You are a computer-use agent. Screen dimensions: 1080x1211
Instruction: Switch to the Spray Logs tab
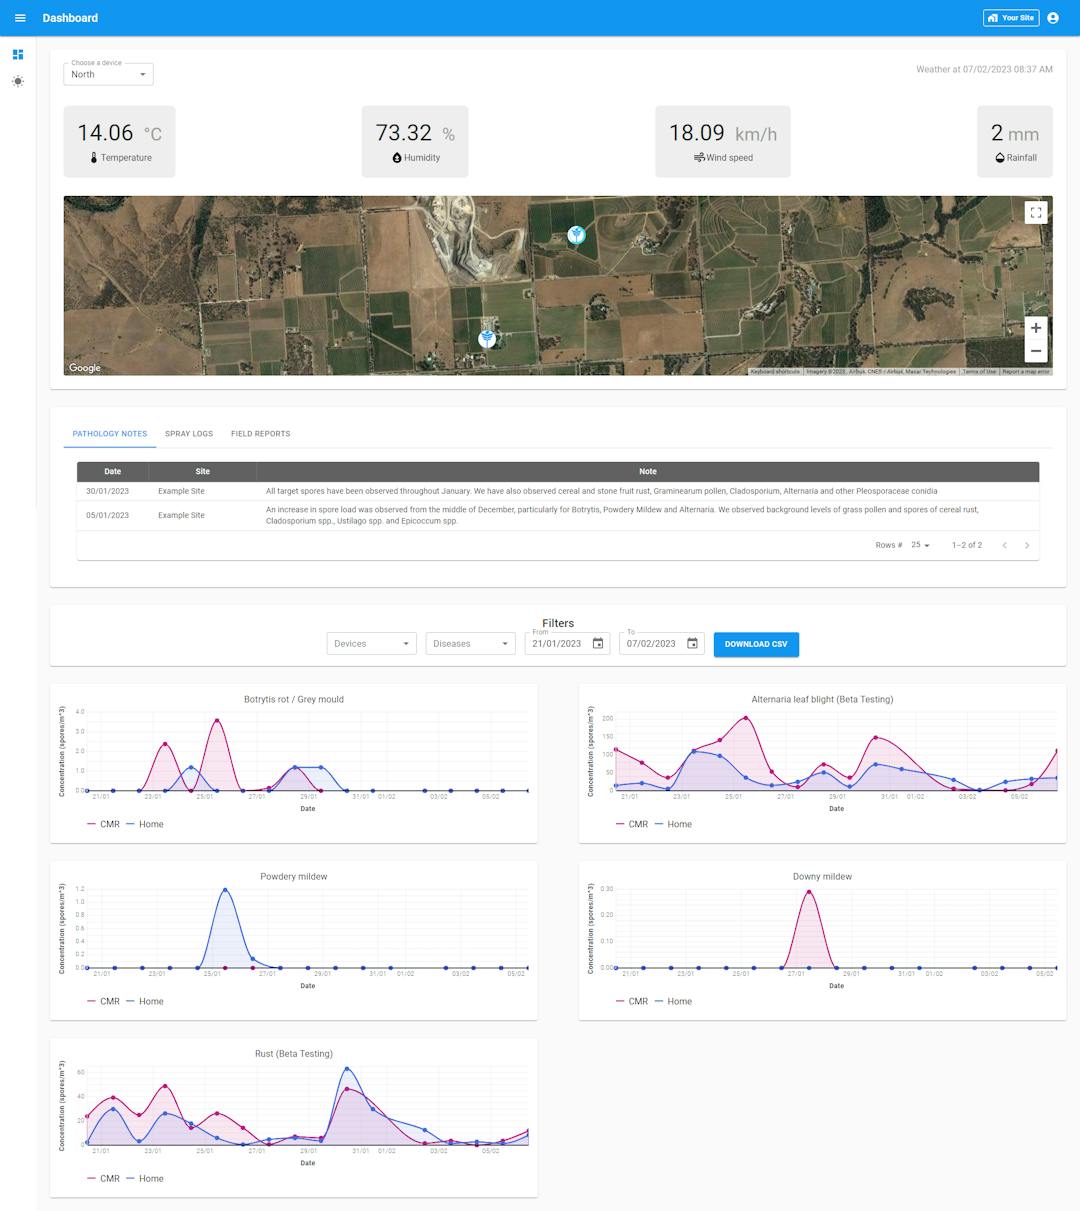click(x=188, y=433)
